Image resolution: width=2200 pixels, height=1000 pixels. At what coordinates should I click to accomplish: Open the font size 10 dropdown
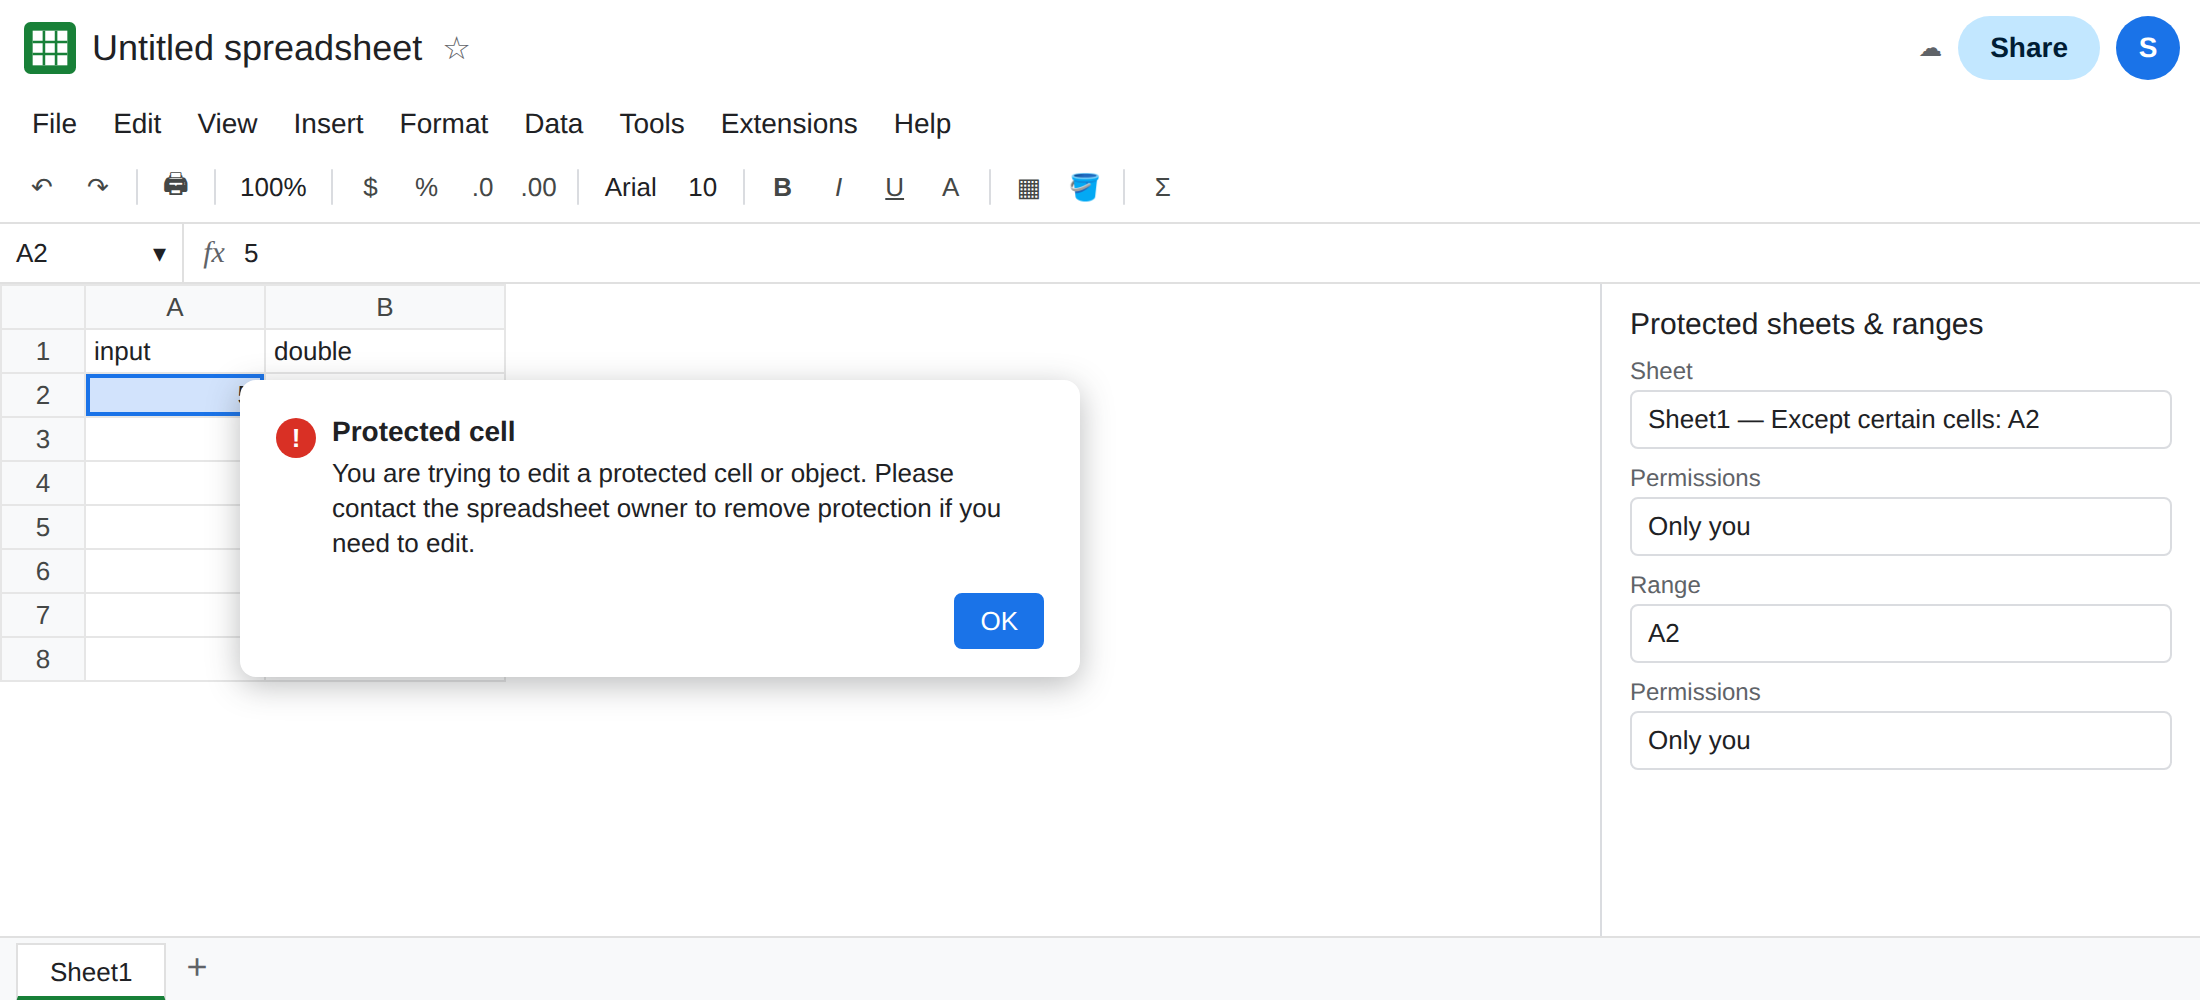[702, 187]
